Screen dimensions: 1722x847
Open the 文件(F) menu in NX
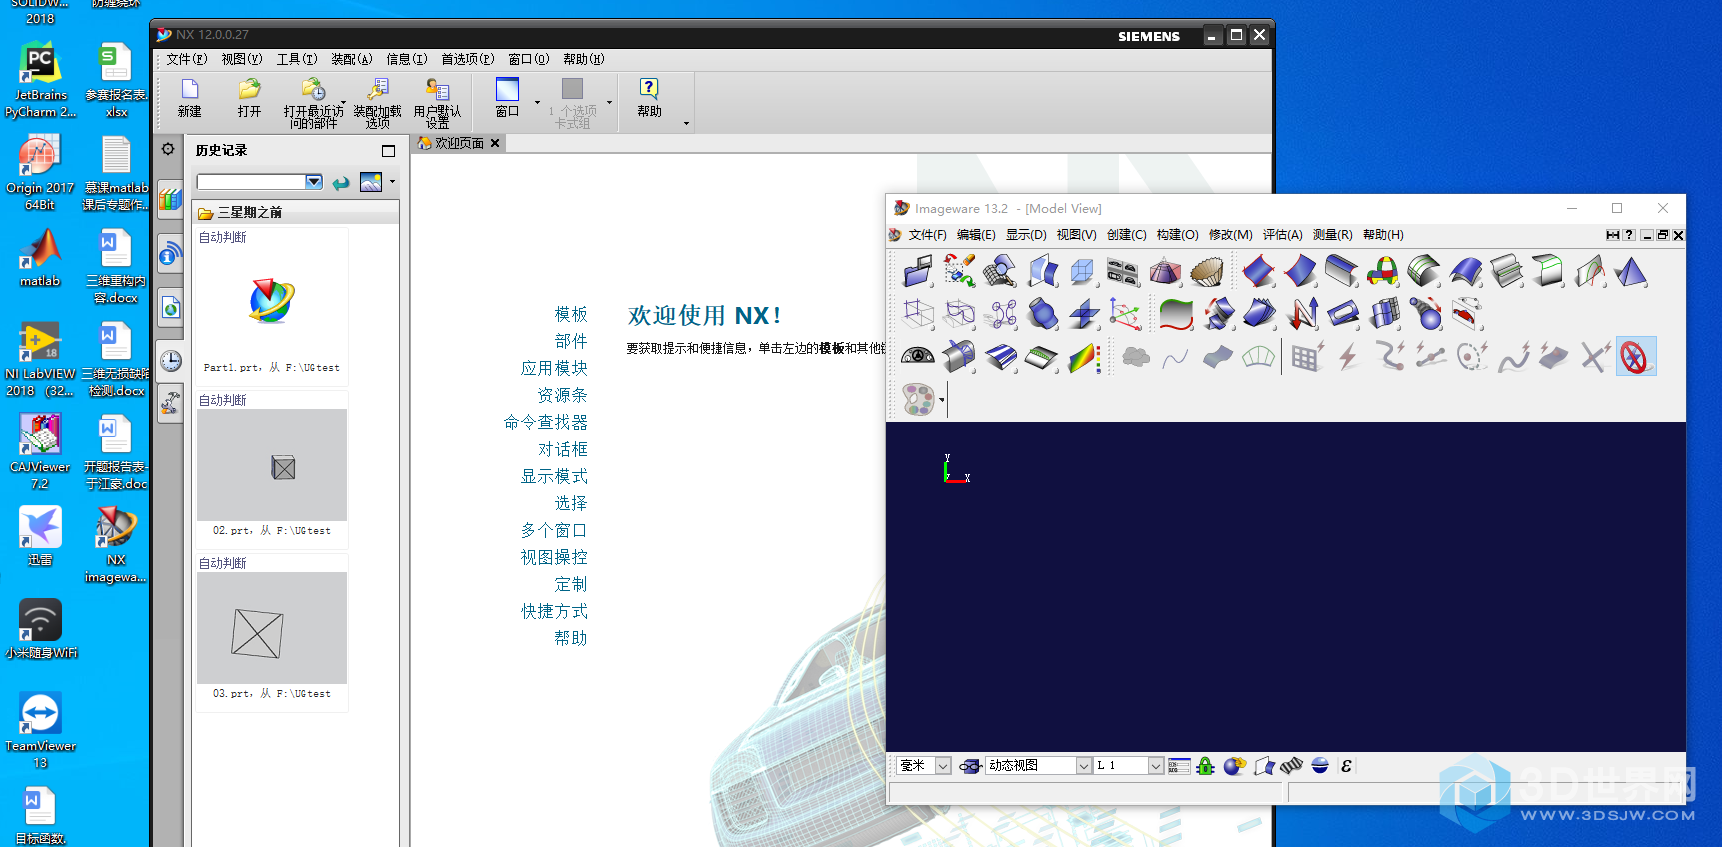click(186, 59)
